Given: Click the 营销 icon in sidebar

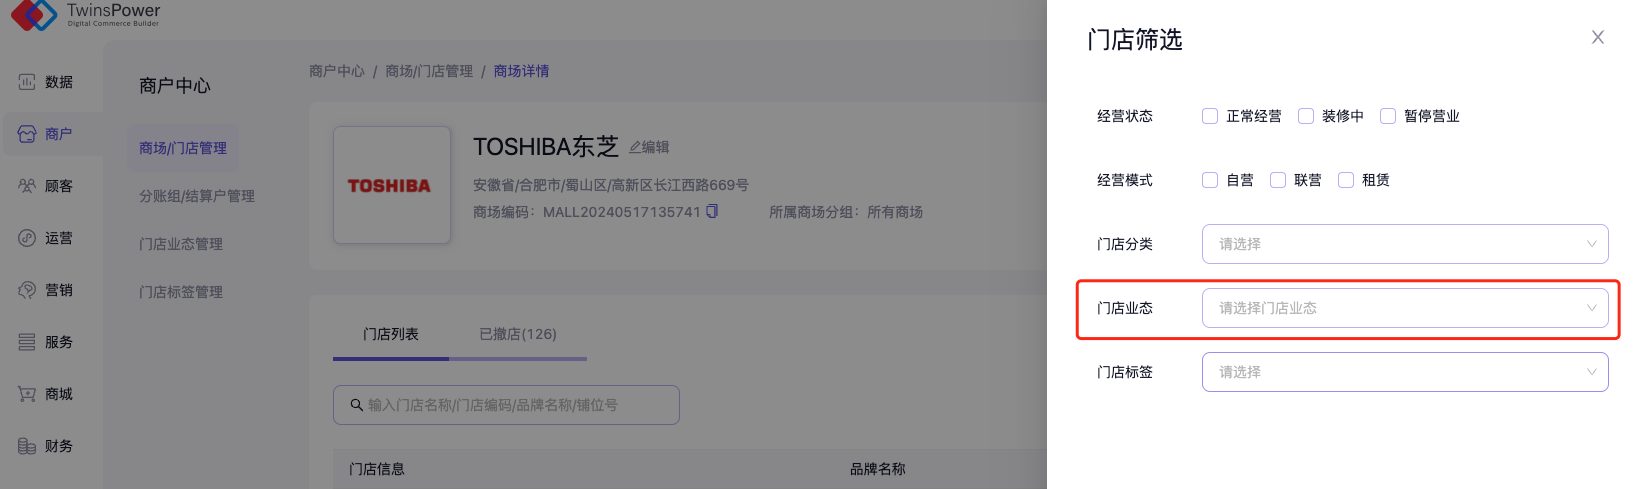Looking at the screenshot, I should [27, 290].
